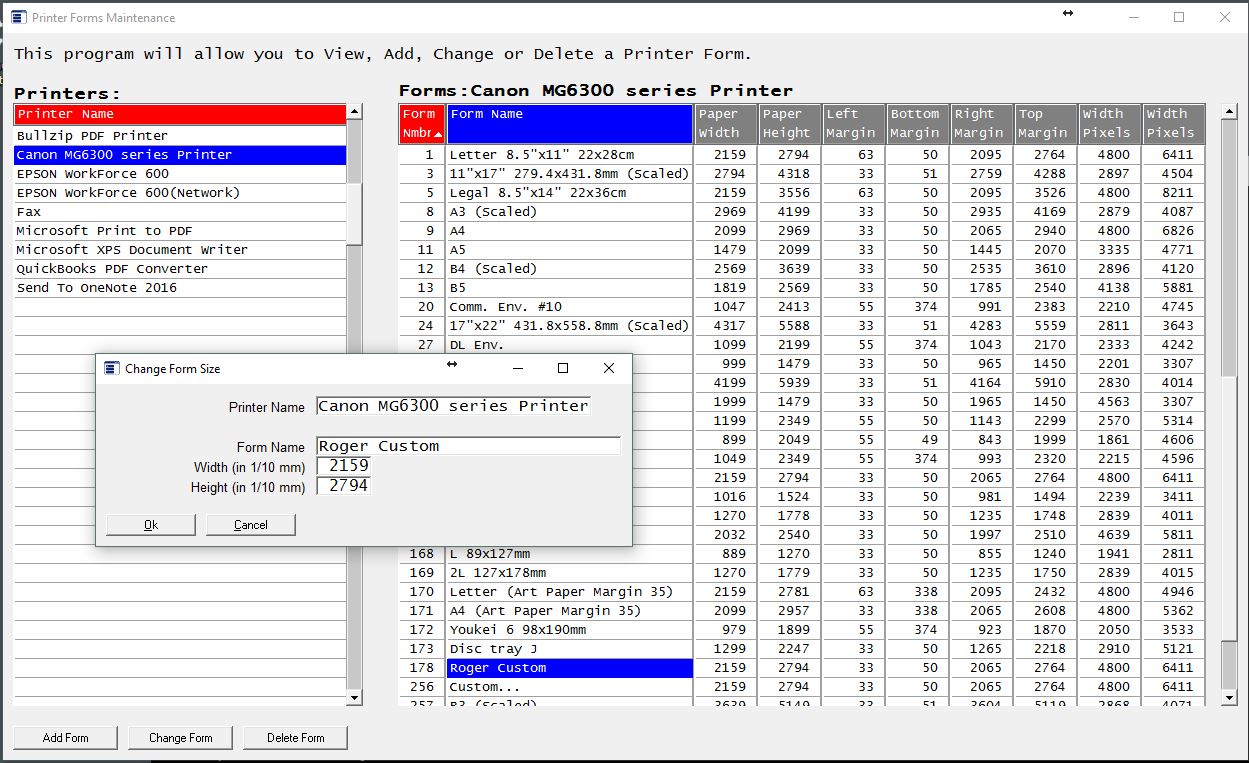Select Custom... form row

click(570, 687)
